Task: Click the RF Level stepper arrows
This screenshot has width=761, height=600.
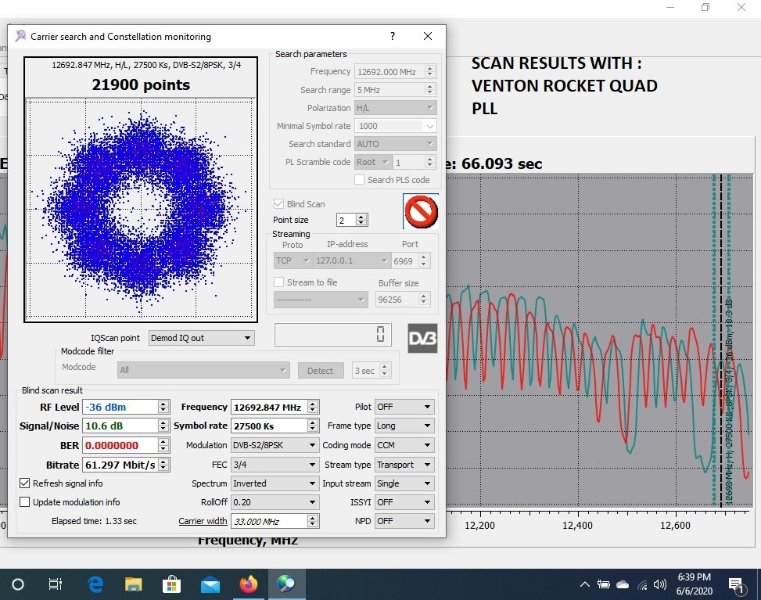Action: 164,407
